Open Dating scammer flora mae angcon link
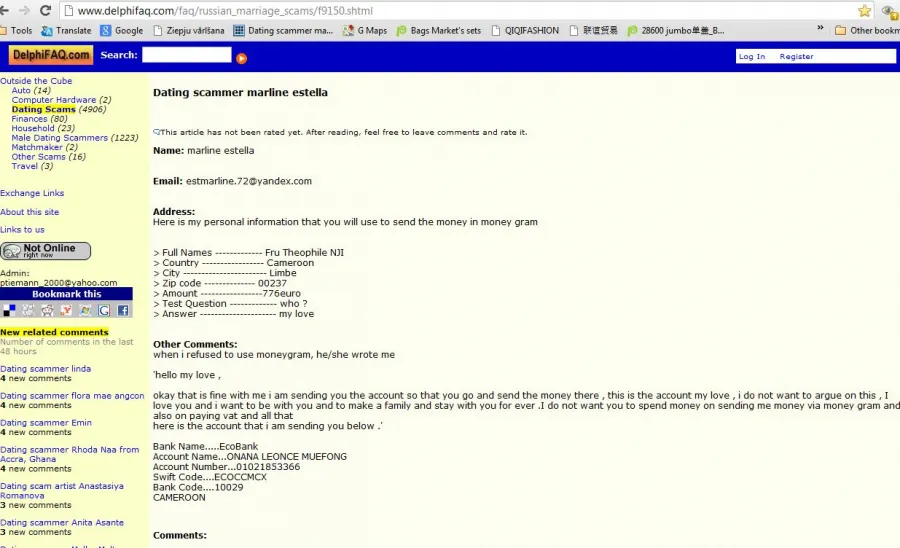 (x=72, y=396)
